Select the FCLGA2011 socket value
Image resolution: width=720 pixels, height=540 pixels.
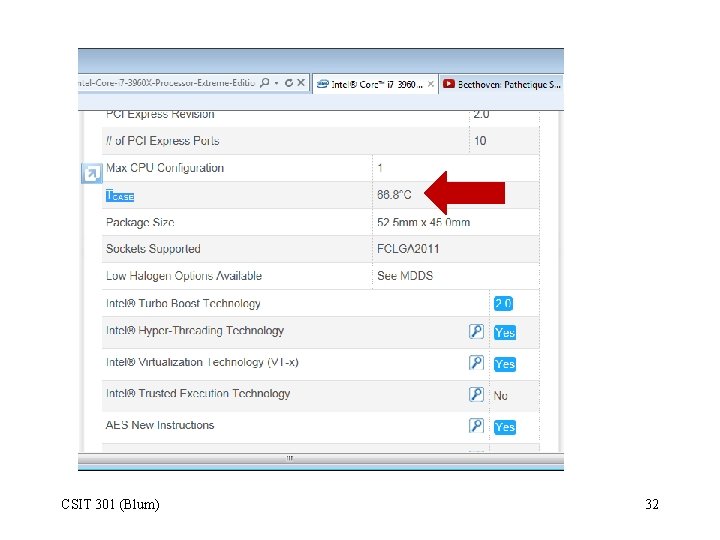408,249
